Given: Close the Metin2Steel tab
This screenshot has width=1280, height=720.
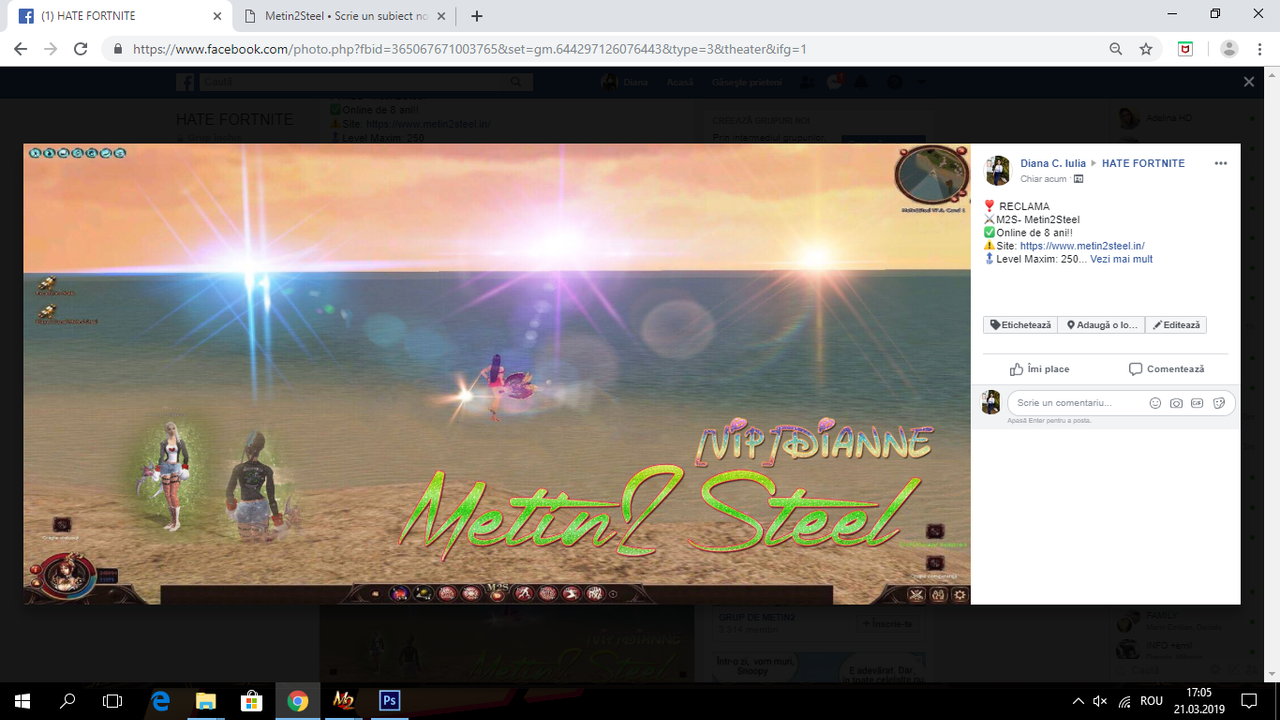Looking at the screenshot, I should coord(441,16).
